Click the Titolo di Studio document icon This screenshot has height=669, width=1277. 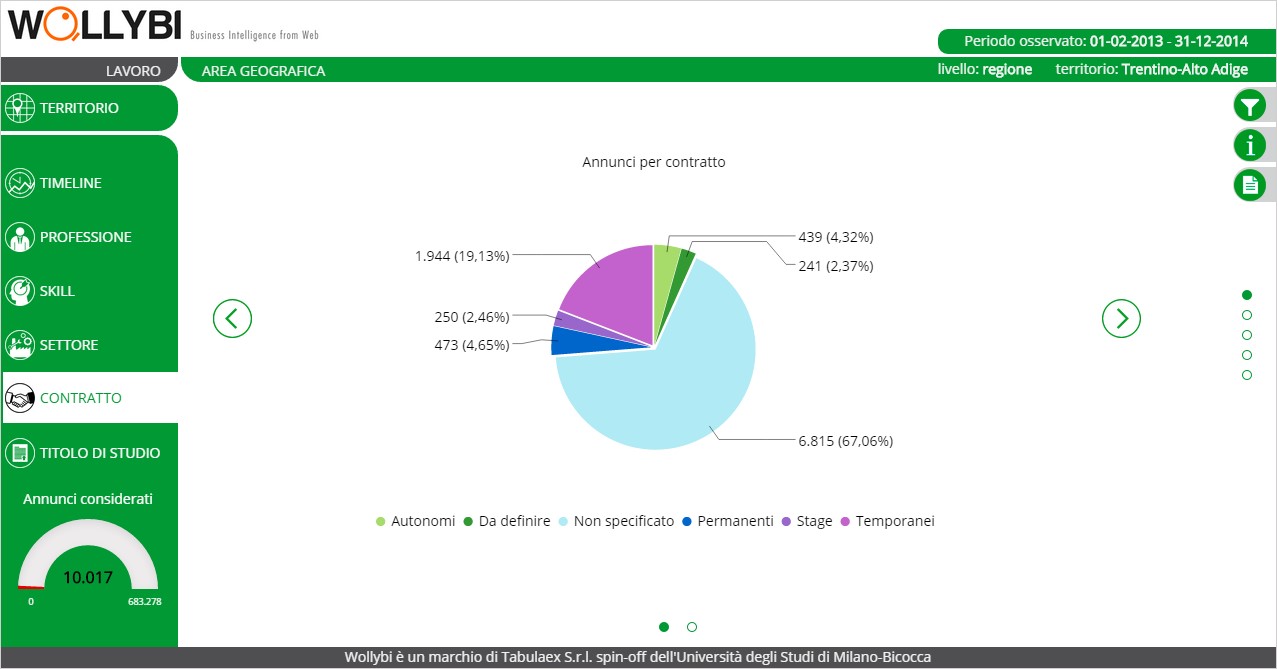[20, 453]
